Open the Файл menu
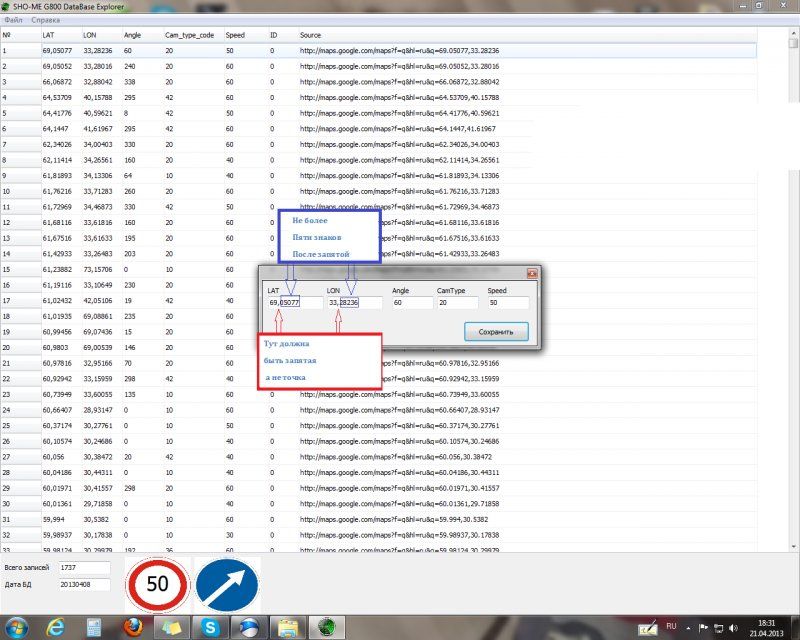 15,19
